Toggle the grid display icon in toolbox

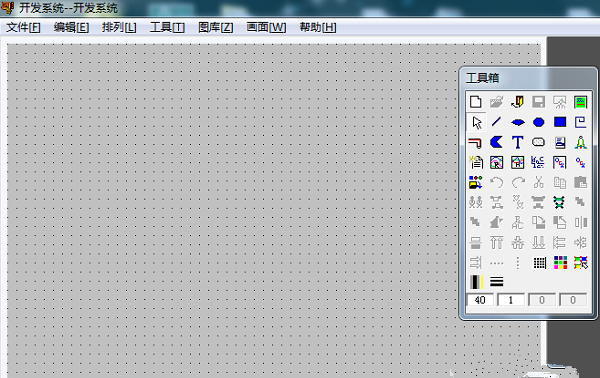tap(540, 263)
